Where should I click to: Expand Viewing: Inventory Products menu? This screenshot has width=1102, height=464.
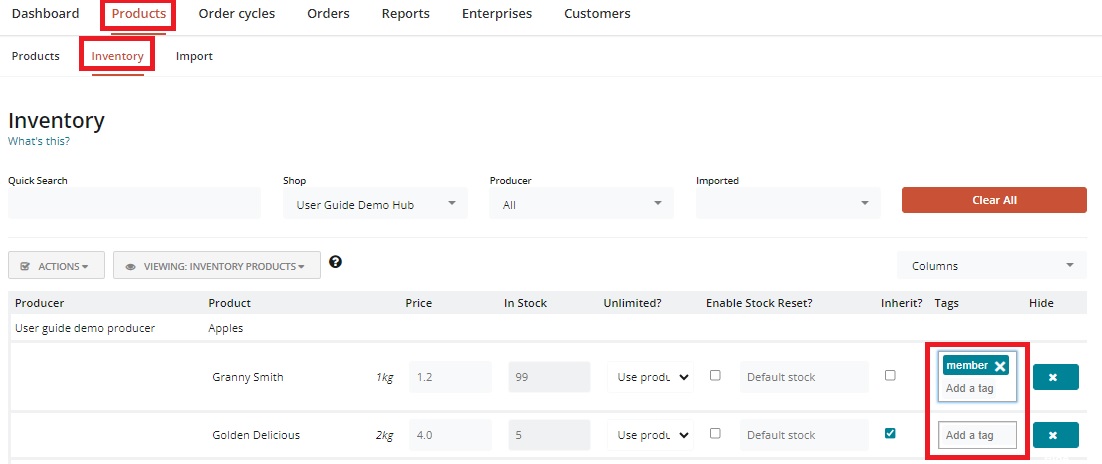click(x=217, y=266)
